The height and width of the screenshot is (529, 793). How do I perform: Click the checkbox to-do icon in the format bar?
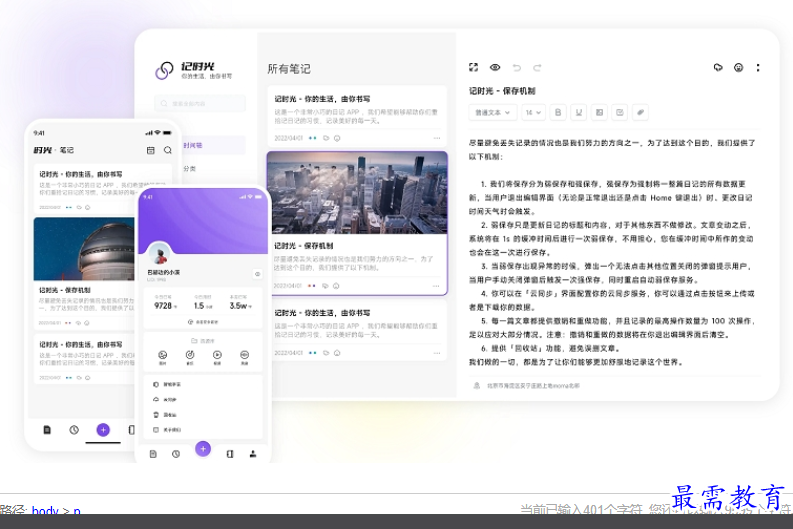coord(620,112)
